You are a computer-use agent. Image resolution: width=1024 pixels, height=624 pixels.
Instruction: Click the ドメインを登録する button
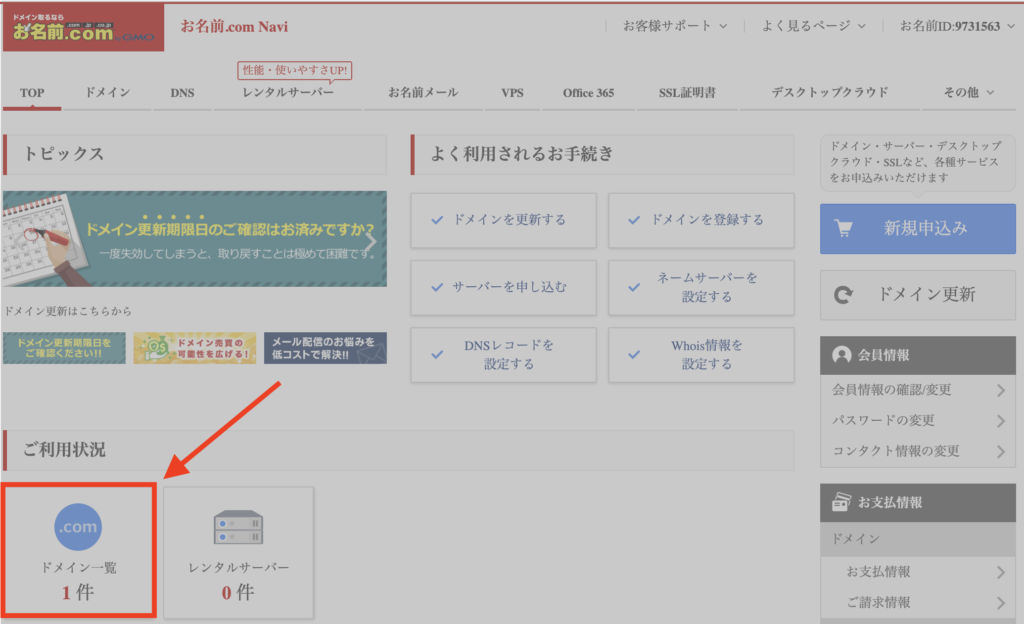tap(701, 220)
